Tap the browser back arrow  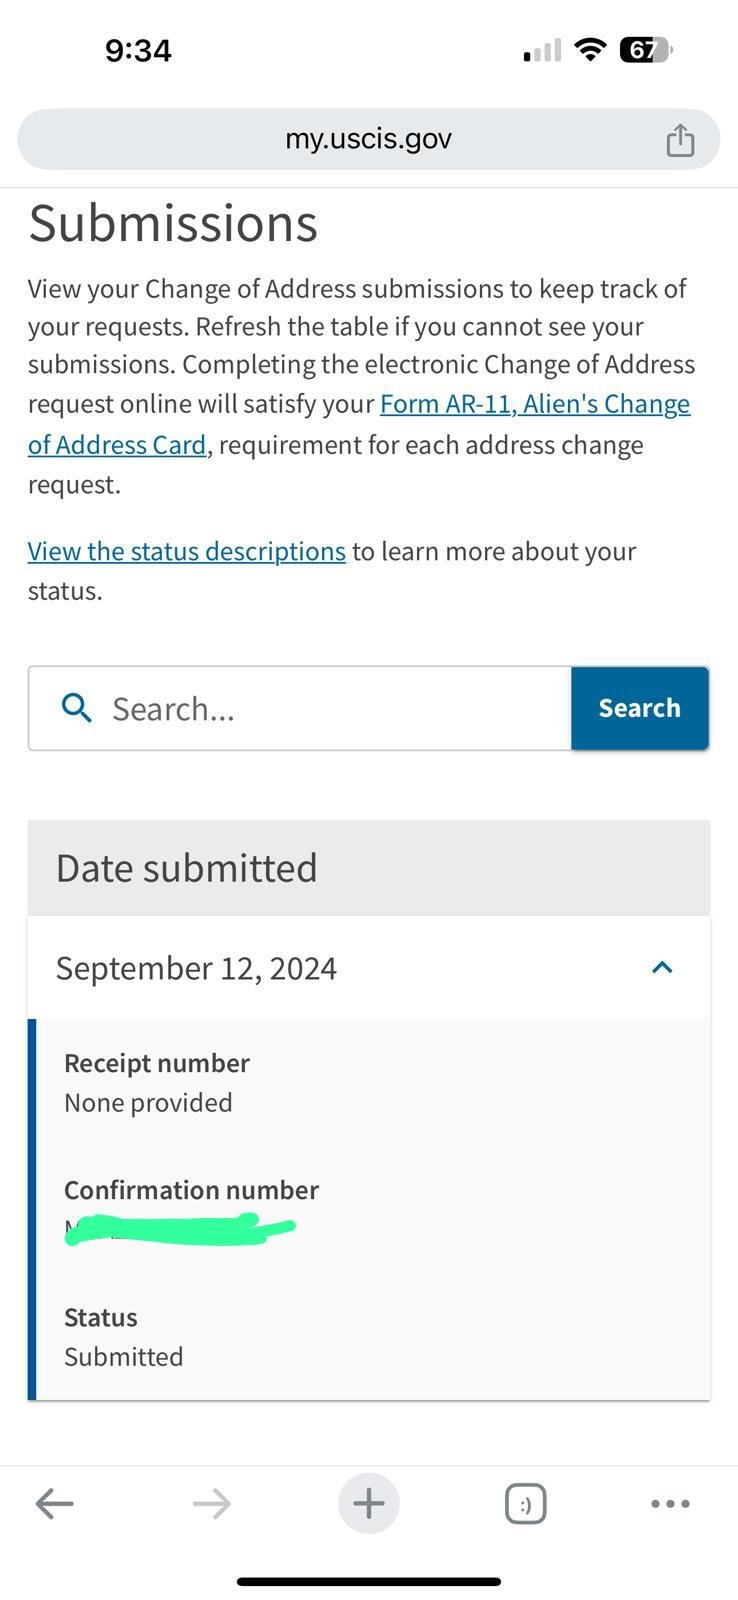[55, 1503]
